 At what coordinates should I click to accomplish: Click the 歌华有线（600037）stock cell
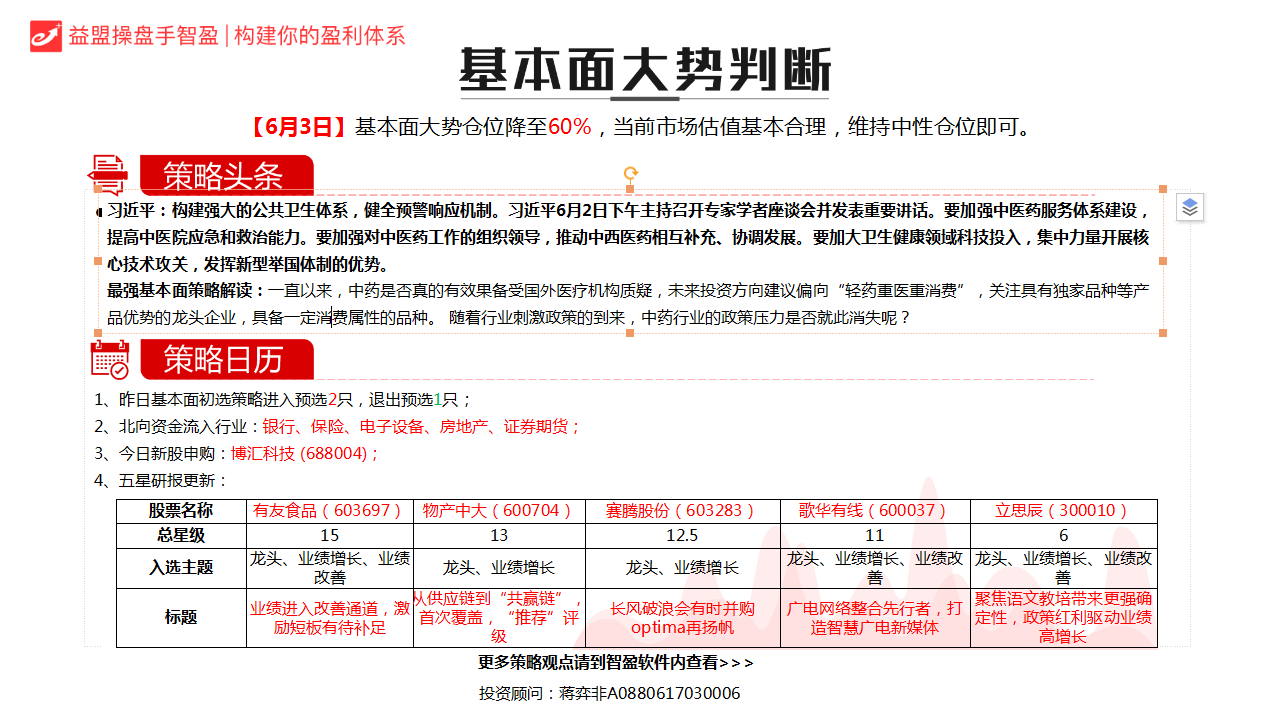pyautogui.click(x=874, y=510)
